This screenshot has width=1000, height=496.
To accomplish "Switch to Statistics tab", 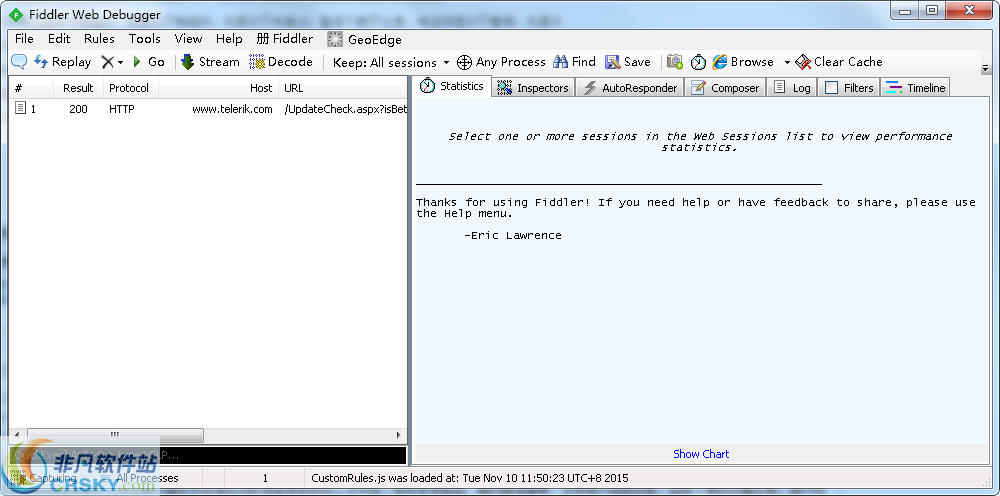I will [452, 86].
